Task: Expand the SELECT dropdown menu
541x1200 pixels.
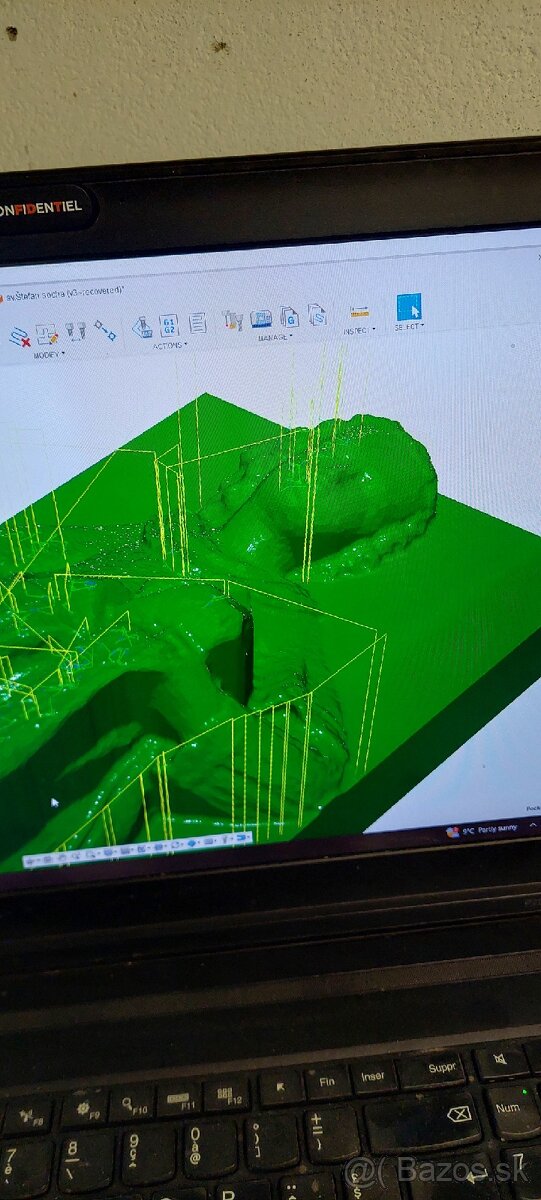Action: tap(410, 326)
